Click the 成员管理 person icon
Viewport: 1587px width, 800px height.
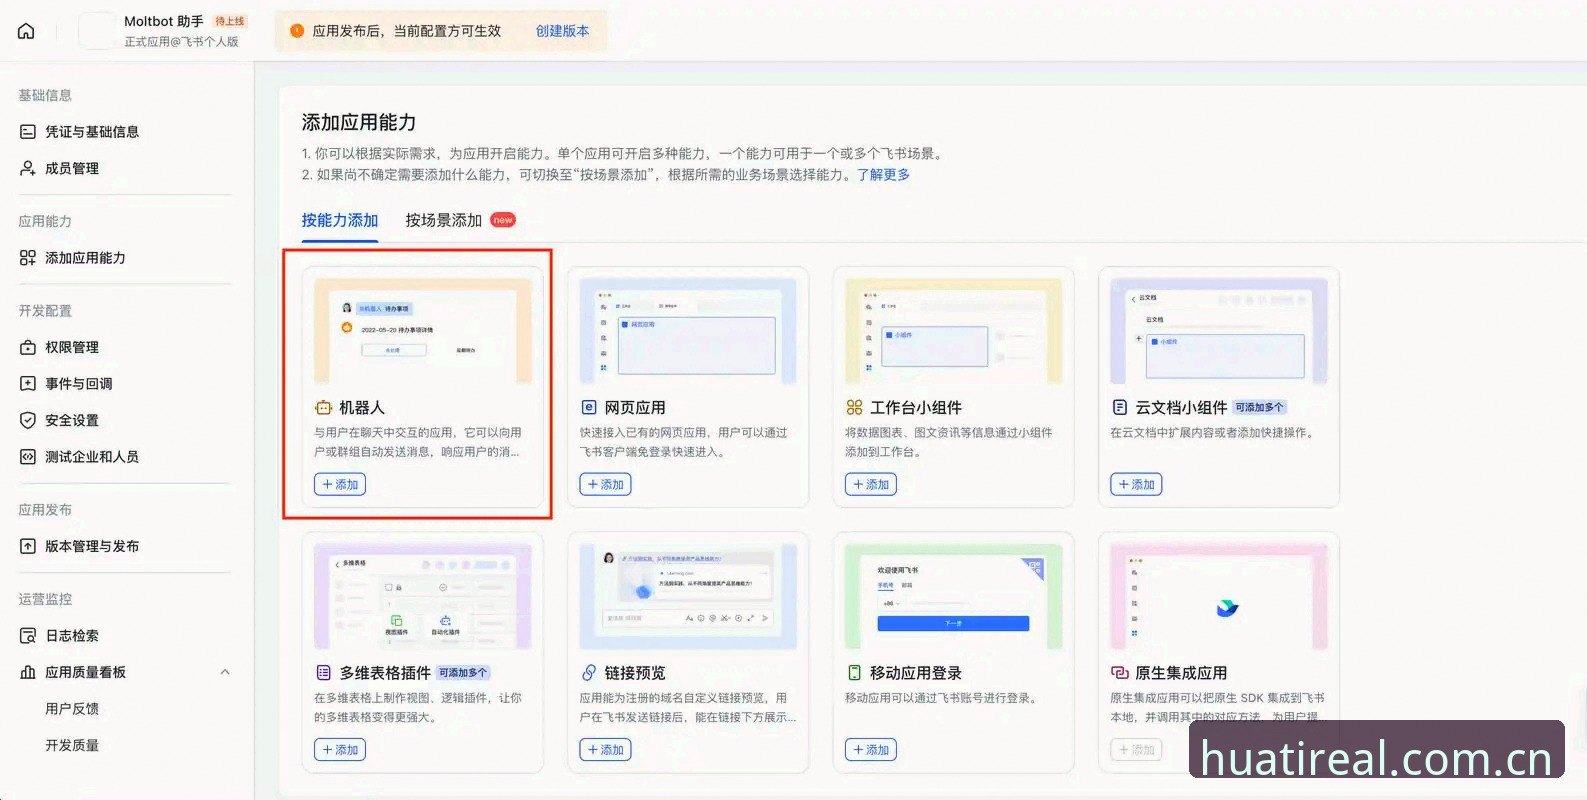28,168
